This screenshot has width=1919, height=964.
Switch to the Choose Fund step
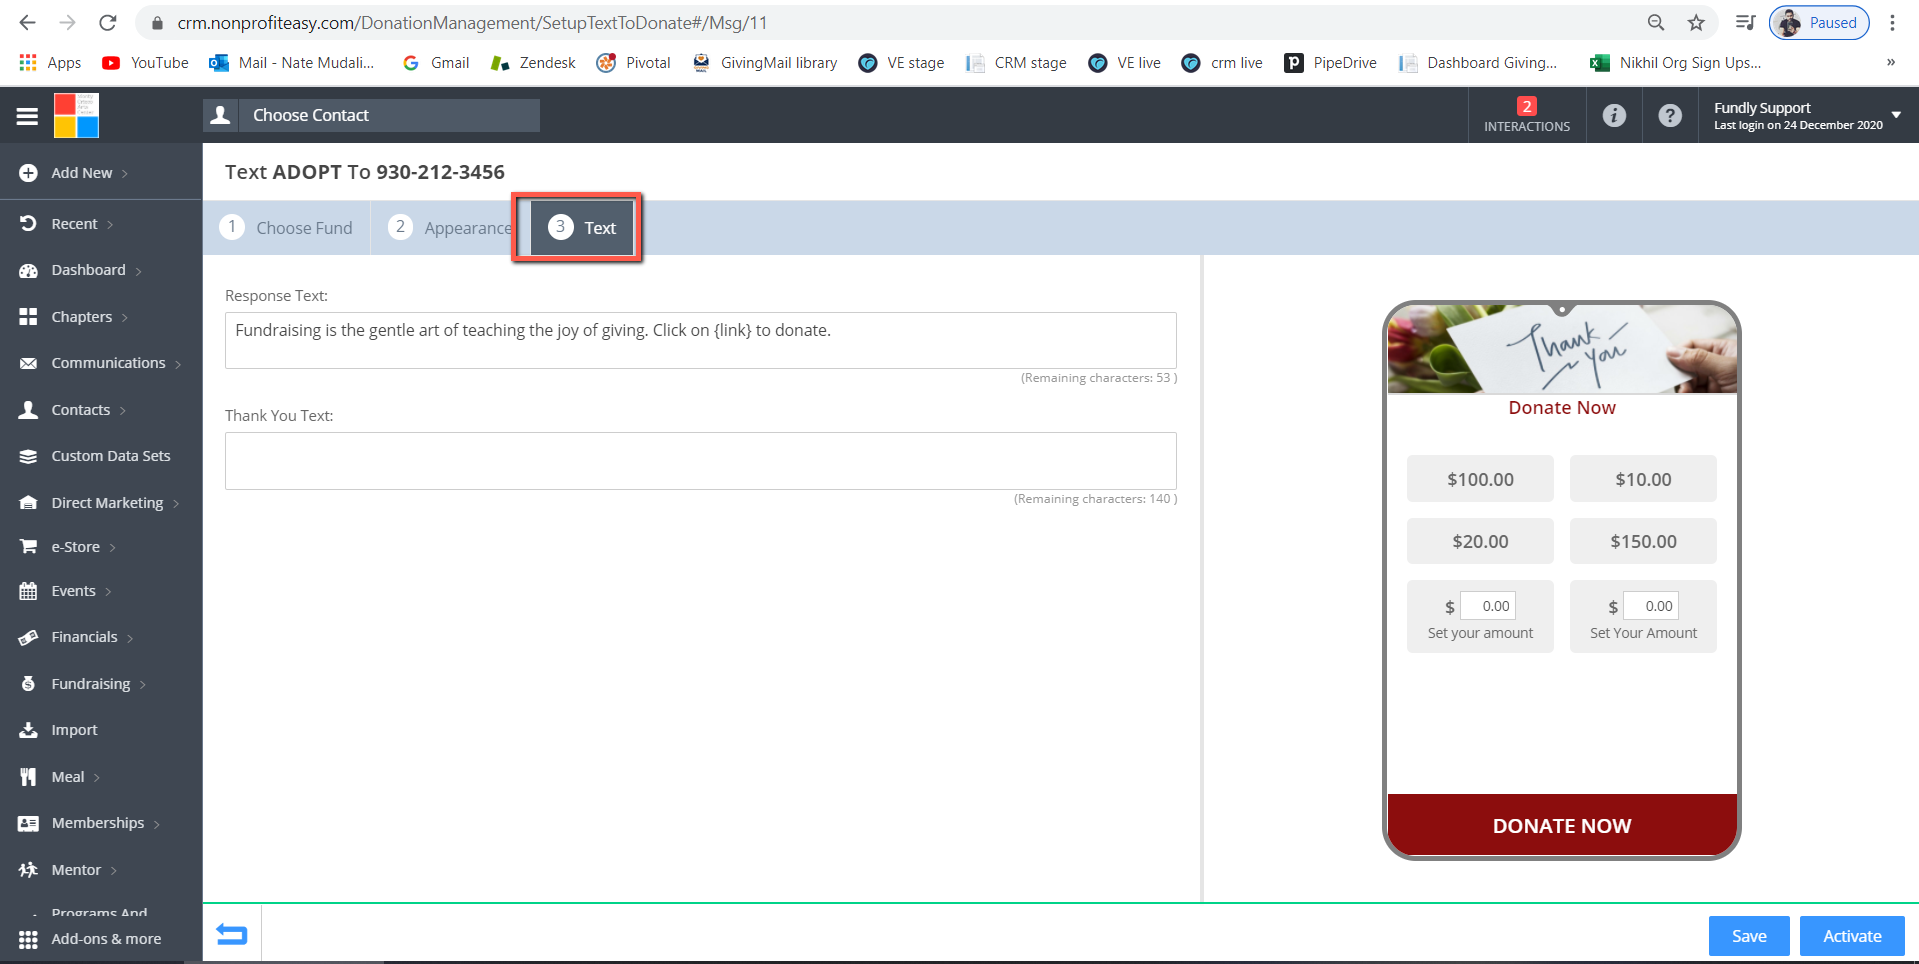(287, 228)
